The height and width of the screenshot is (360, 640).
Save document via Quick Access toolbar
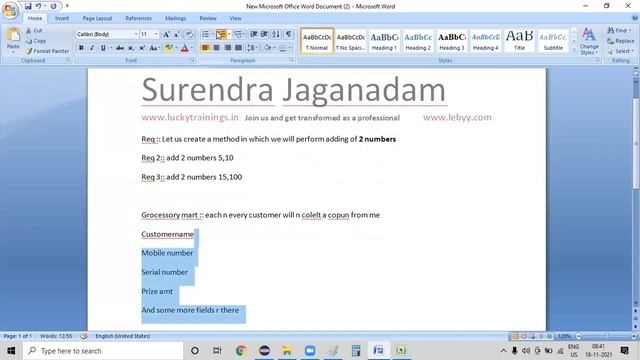[28, 6]
